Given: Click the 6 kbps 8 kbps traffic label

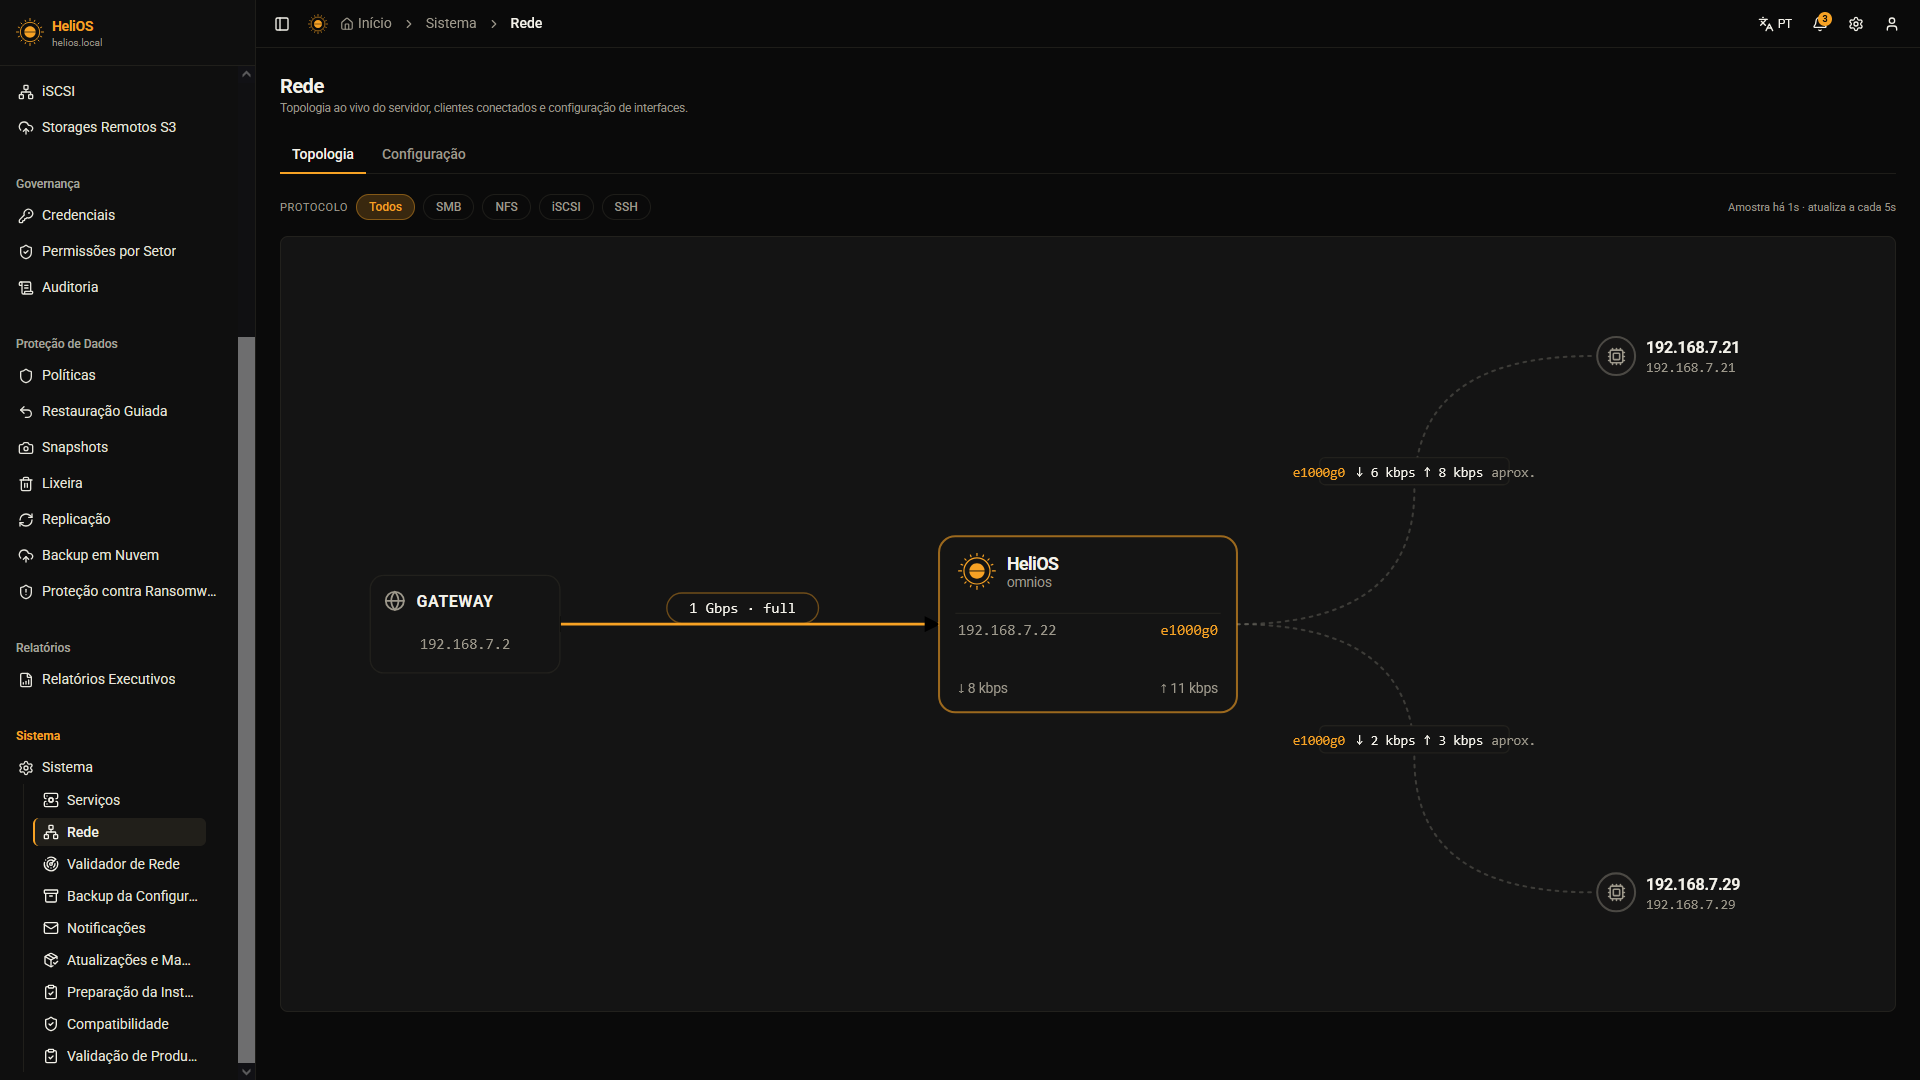Looking at the screenshot, I should pos(1413,473).
